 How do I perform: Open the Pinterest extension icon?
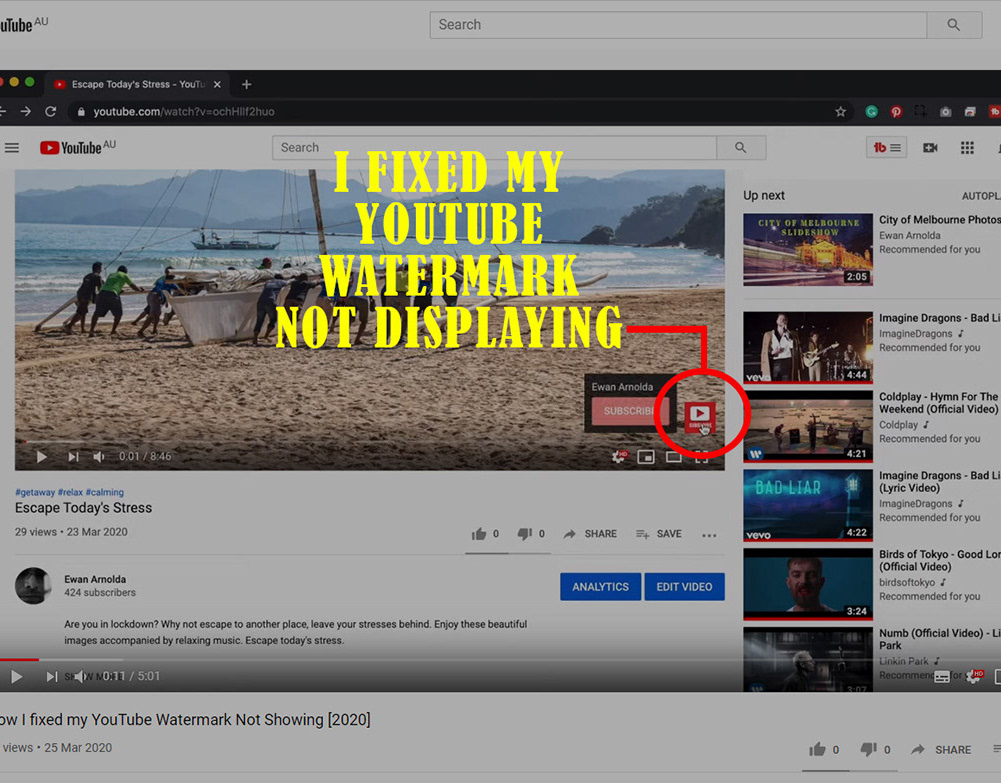point(896,112)
